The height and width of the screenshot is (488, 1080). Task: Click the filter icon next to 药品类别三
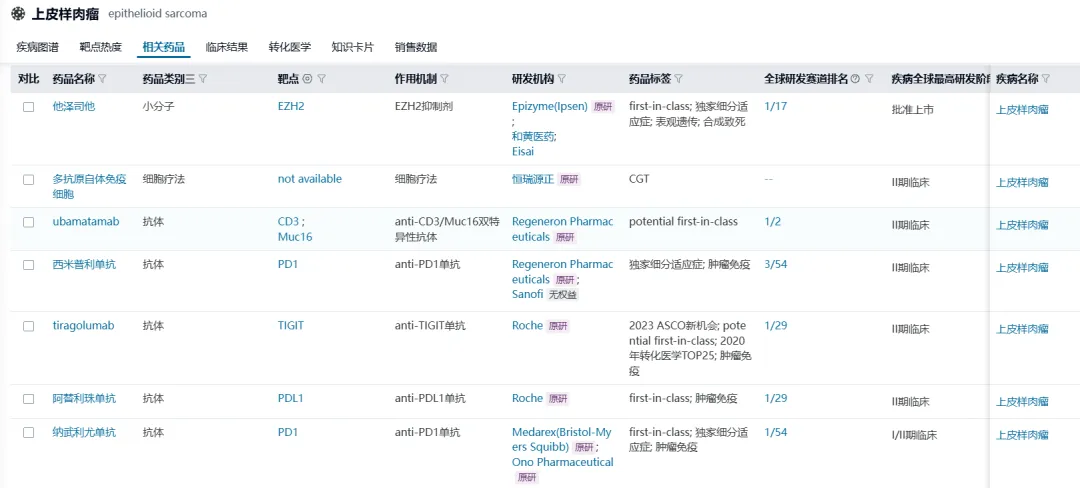(x=204, y=79)
